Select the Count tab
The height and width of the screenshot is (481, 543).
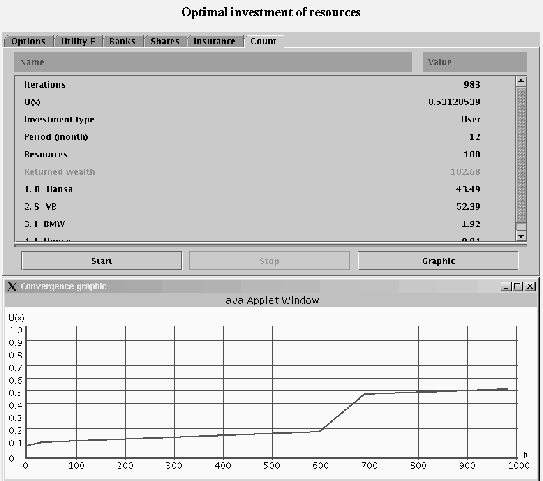click(264, 41)
